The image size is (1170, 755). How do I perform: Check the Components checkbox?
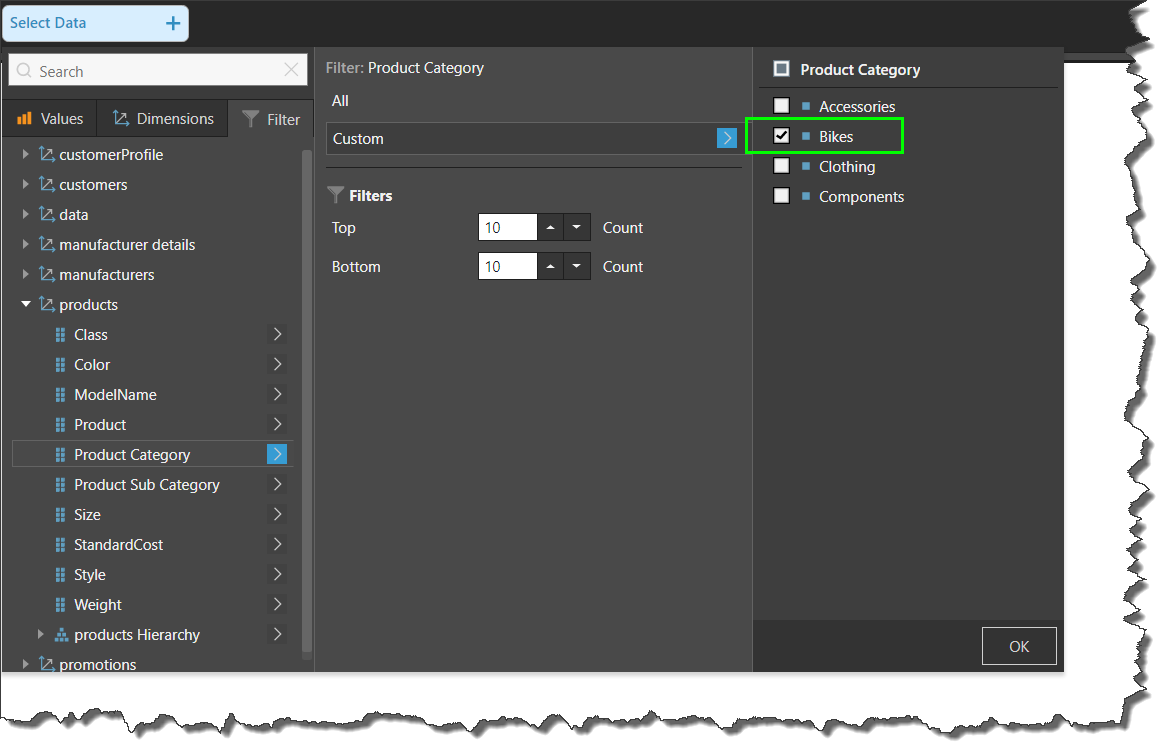tap(781, 195)
